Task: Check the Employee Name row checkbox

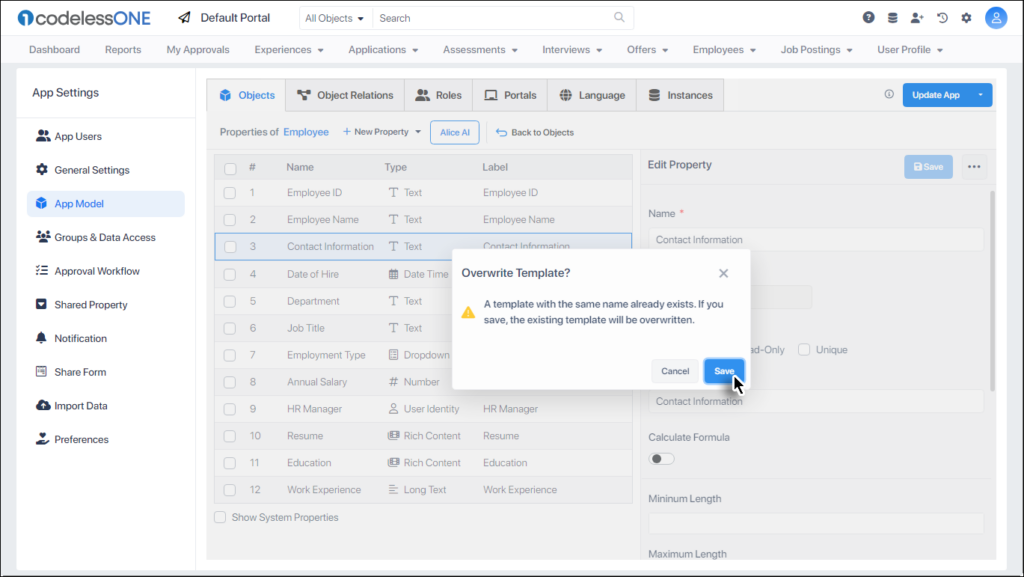Action: (230, 220)
